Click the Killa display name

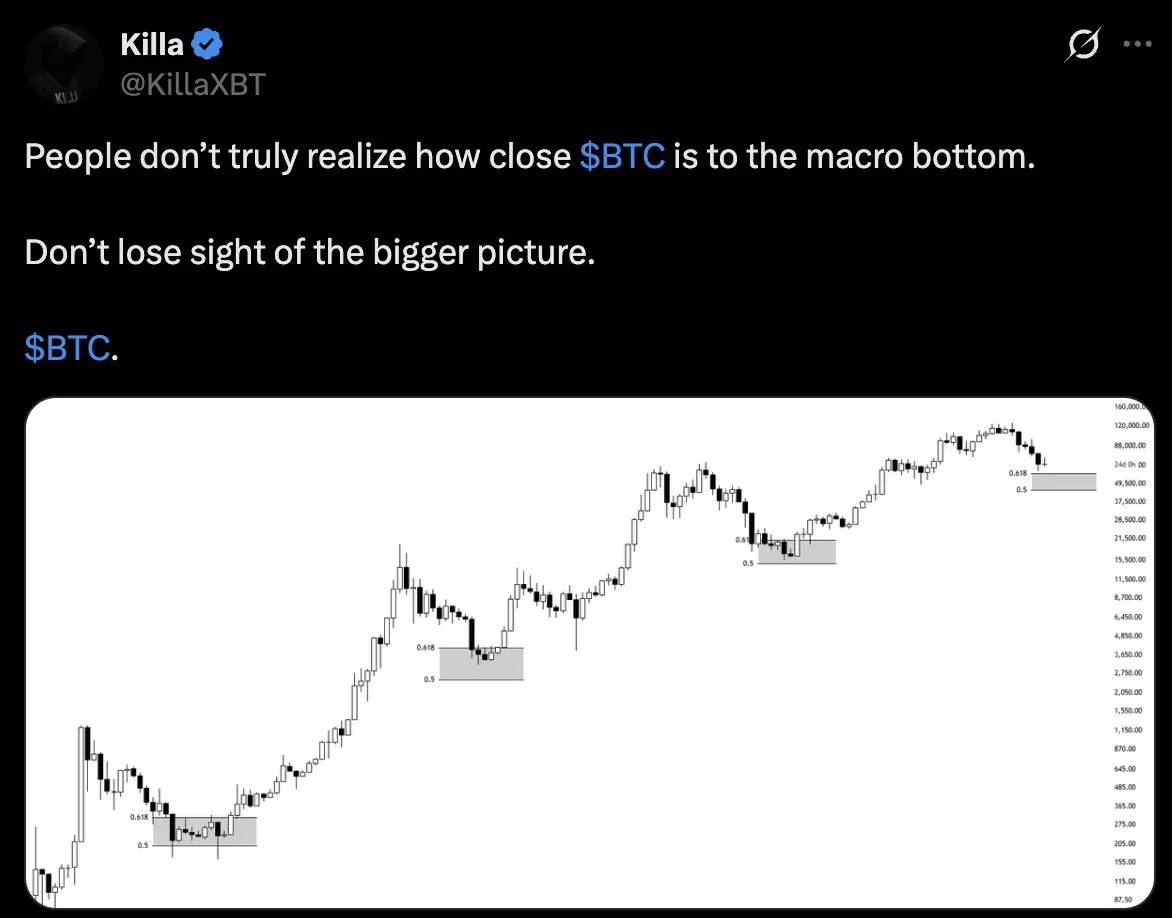(x=152, y=45)
